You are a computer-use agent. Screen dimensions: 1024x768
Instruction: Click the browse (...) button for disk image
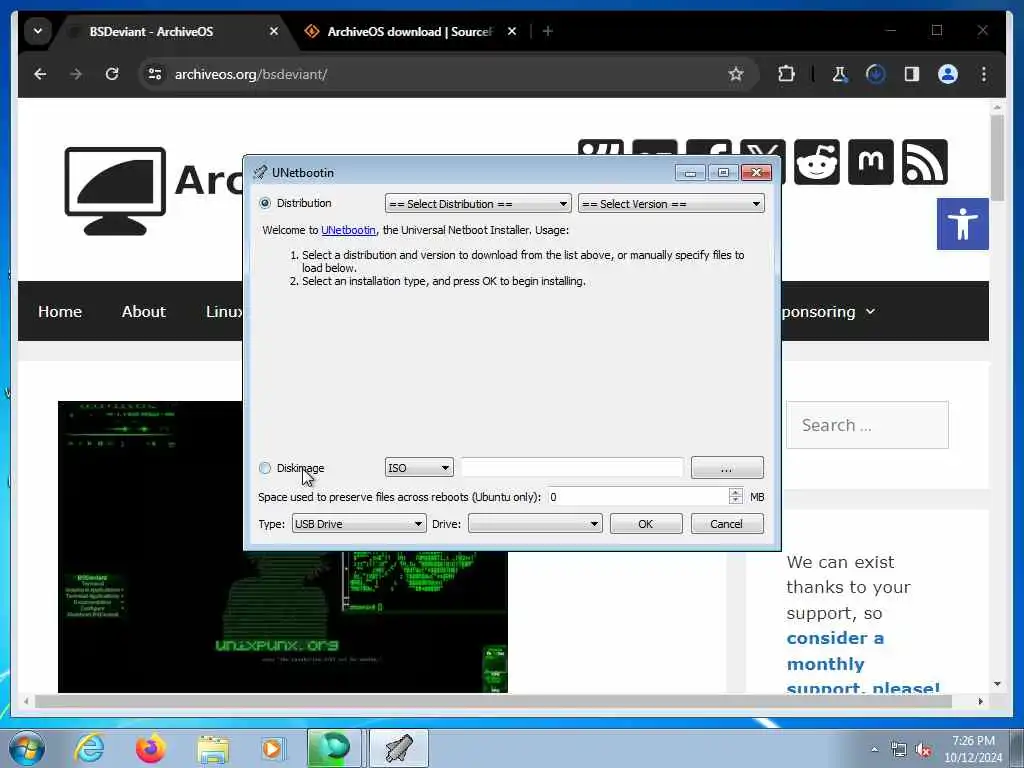(x=727, y=468)
